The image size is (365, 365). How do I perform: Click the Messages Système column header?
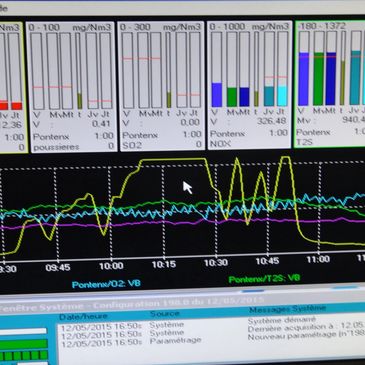[287, 309]
